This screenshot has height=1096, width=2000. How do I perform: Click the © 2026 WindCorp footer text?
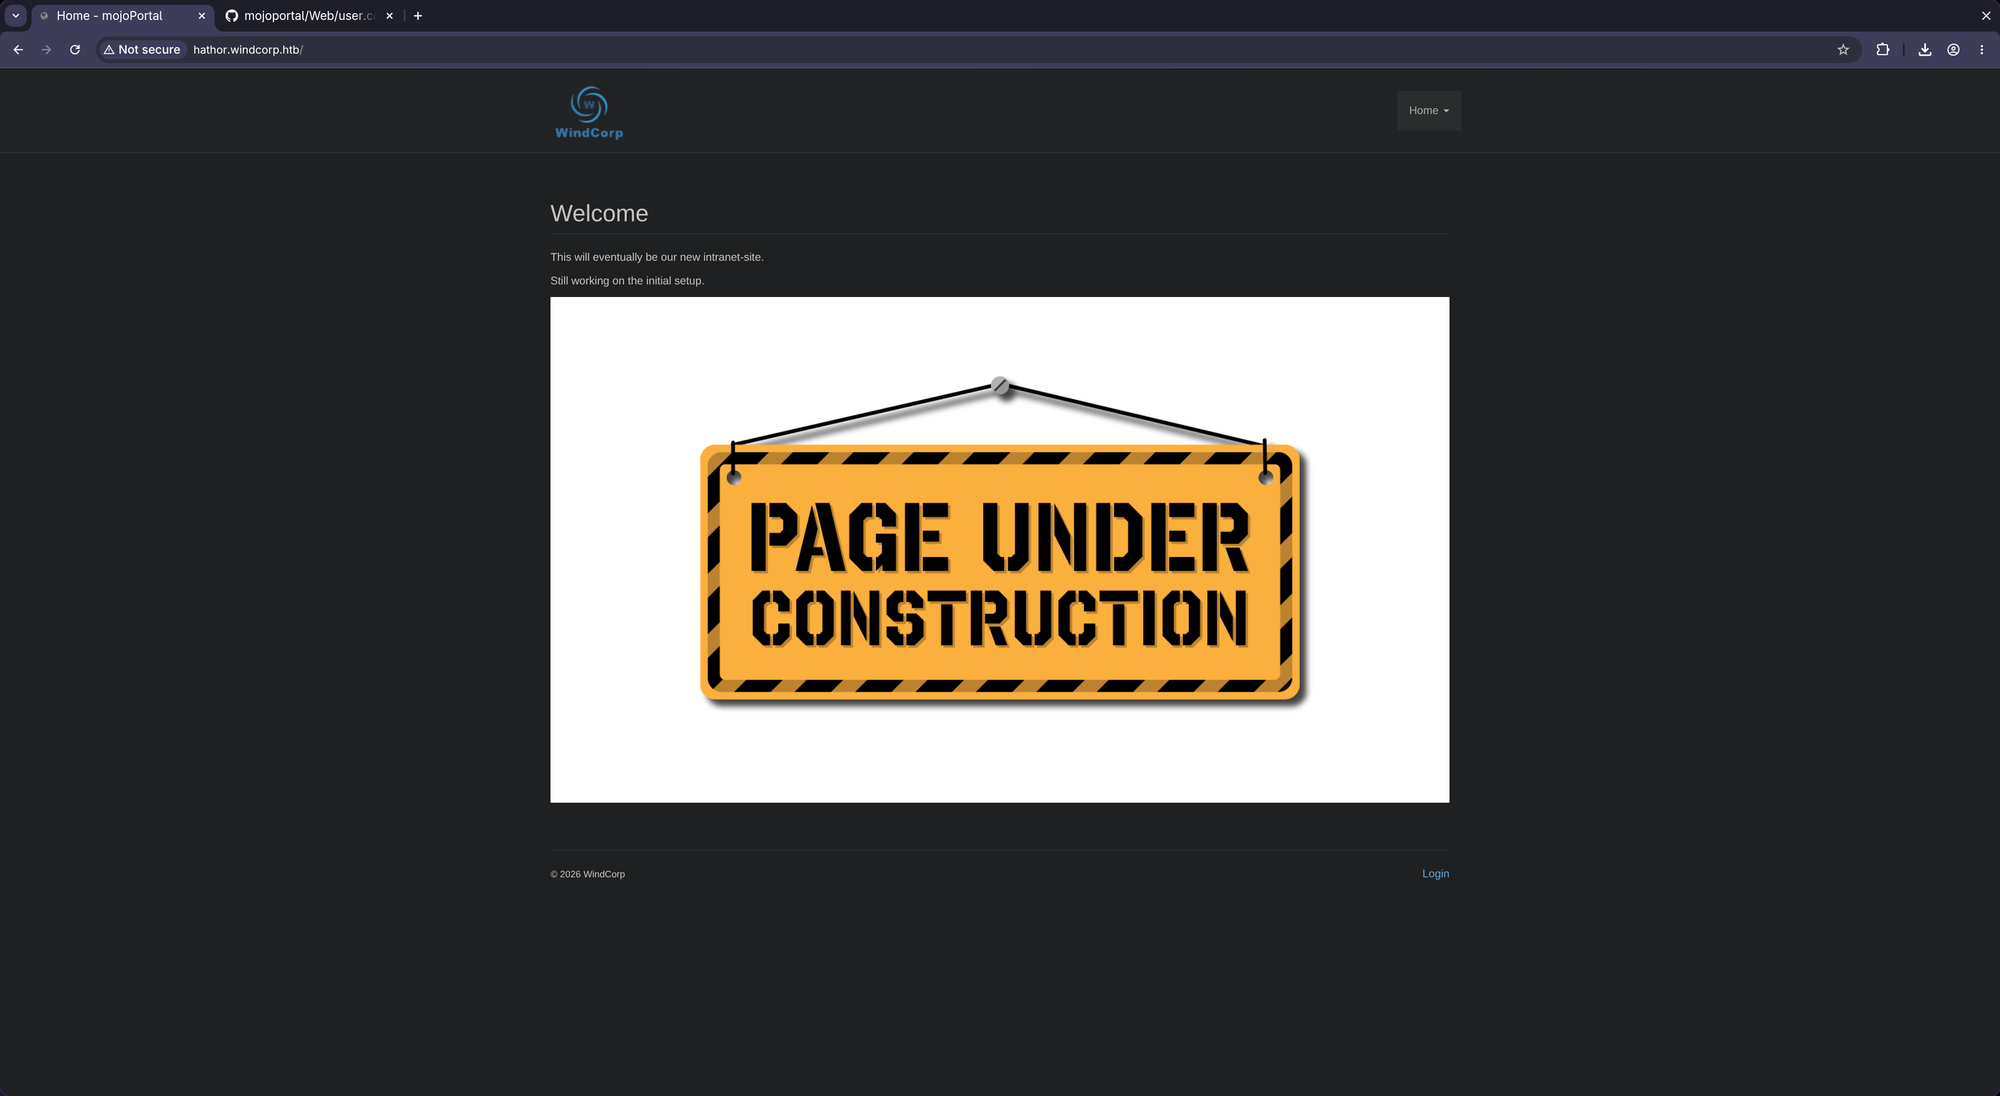click(x=588, y=874)
